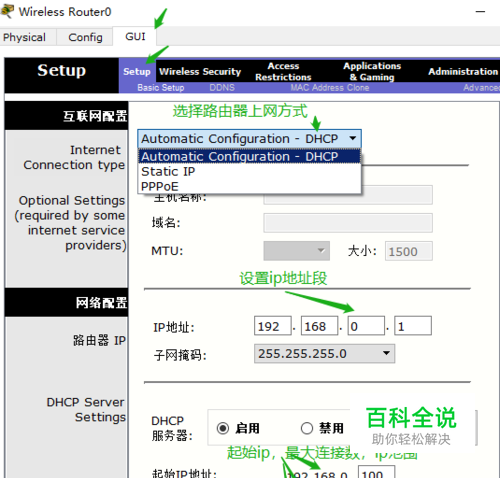Open the MTU mode dropdown
This screenshot has width=500, height=478.
point(296,251)
